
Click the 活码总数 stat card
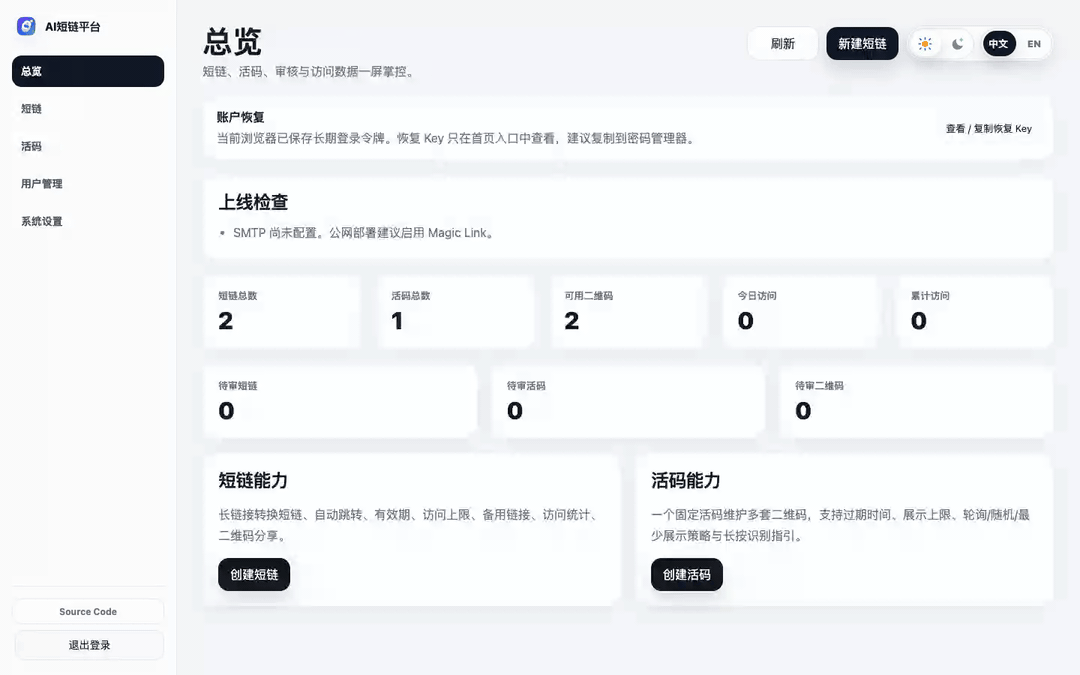click(x=455, y=311)
